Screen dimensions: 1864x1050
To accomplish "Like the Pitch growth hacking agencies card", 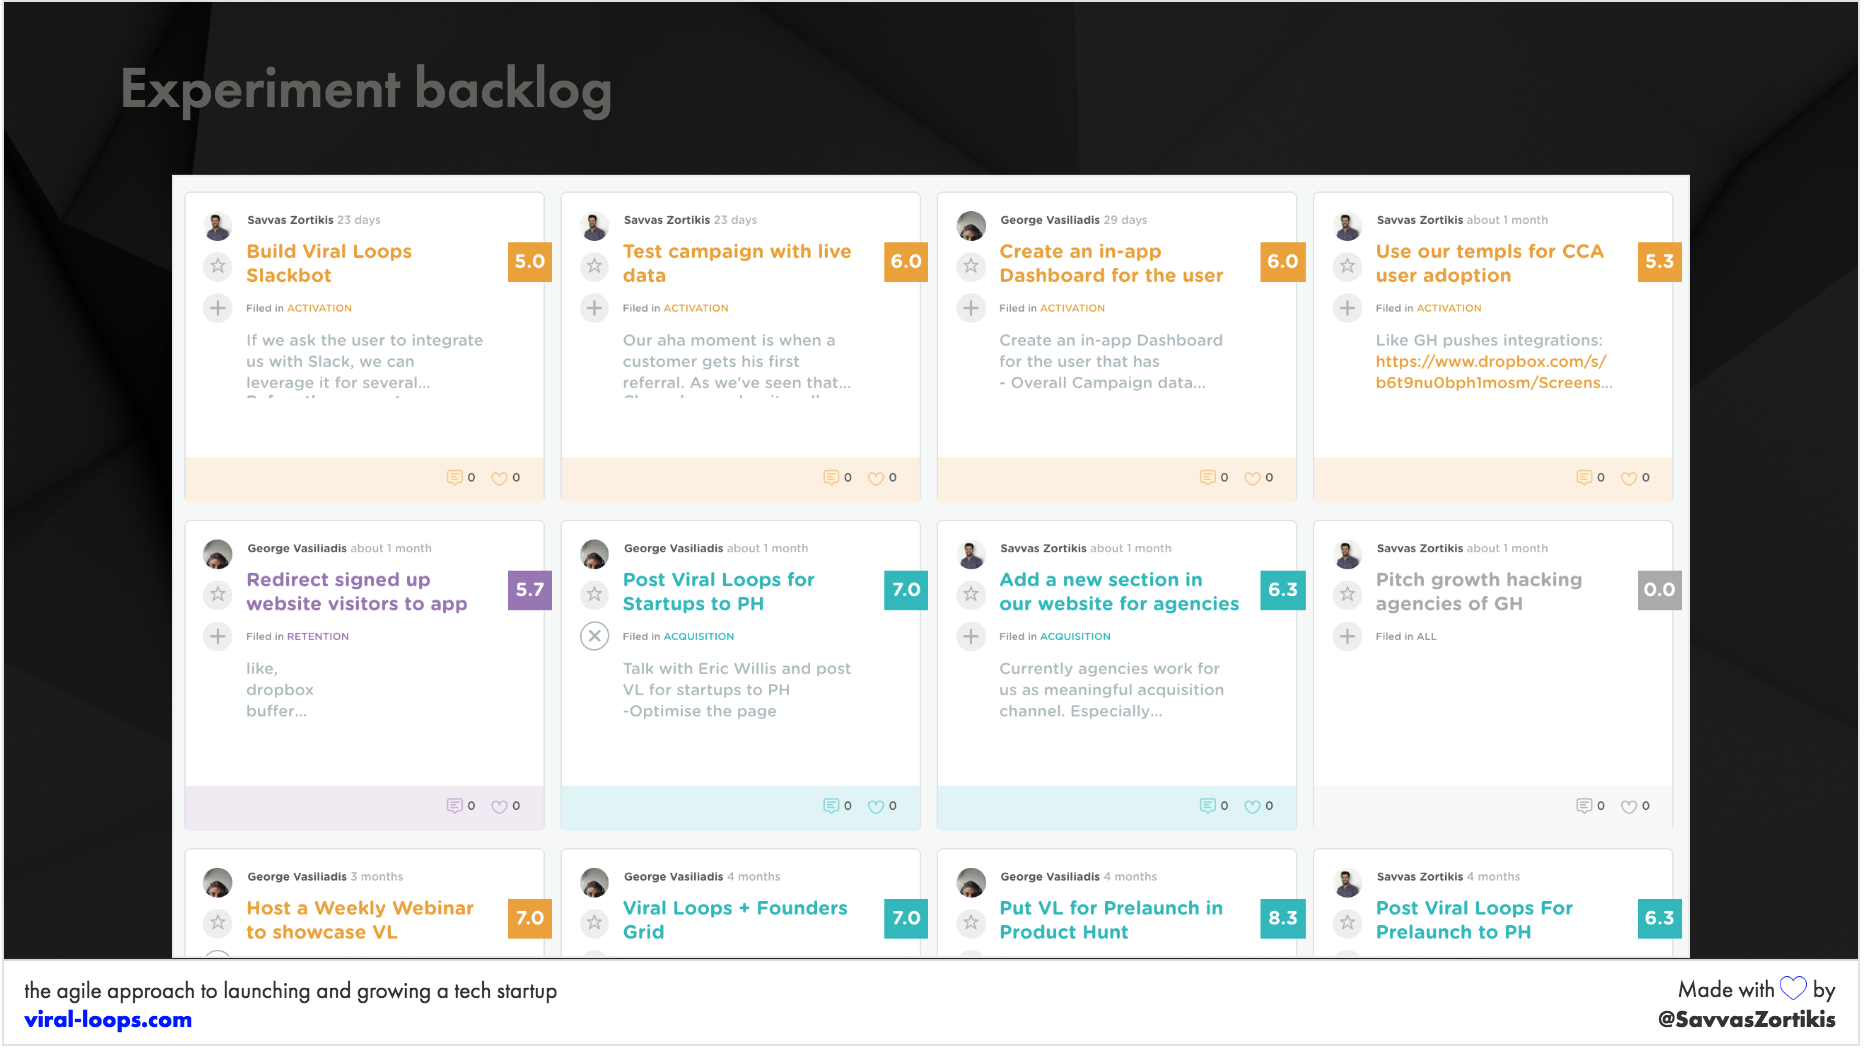I will coord(1635,806).
